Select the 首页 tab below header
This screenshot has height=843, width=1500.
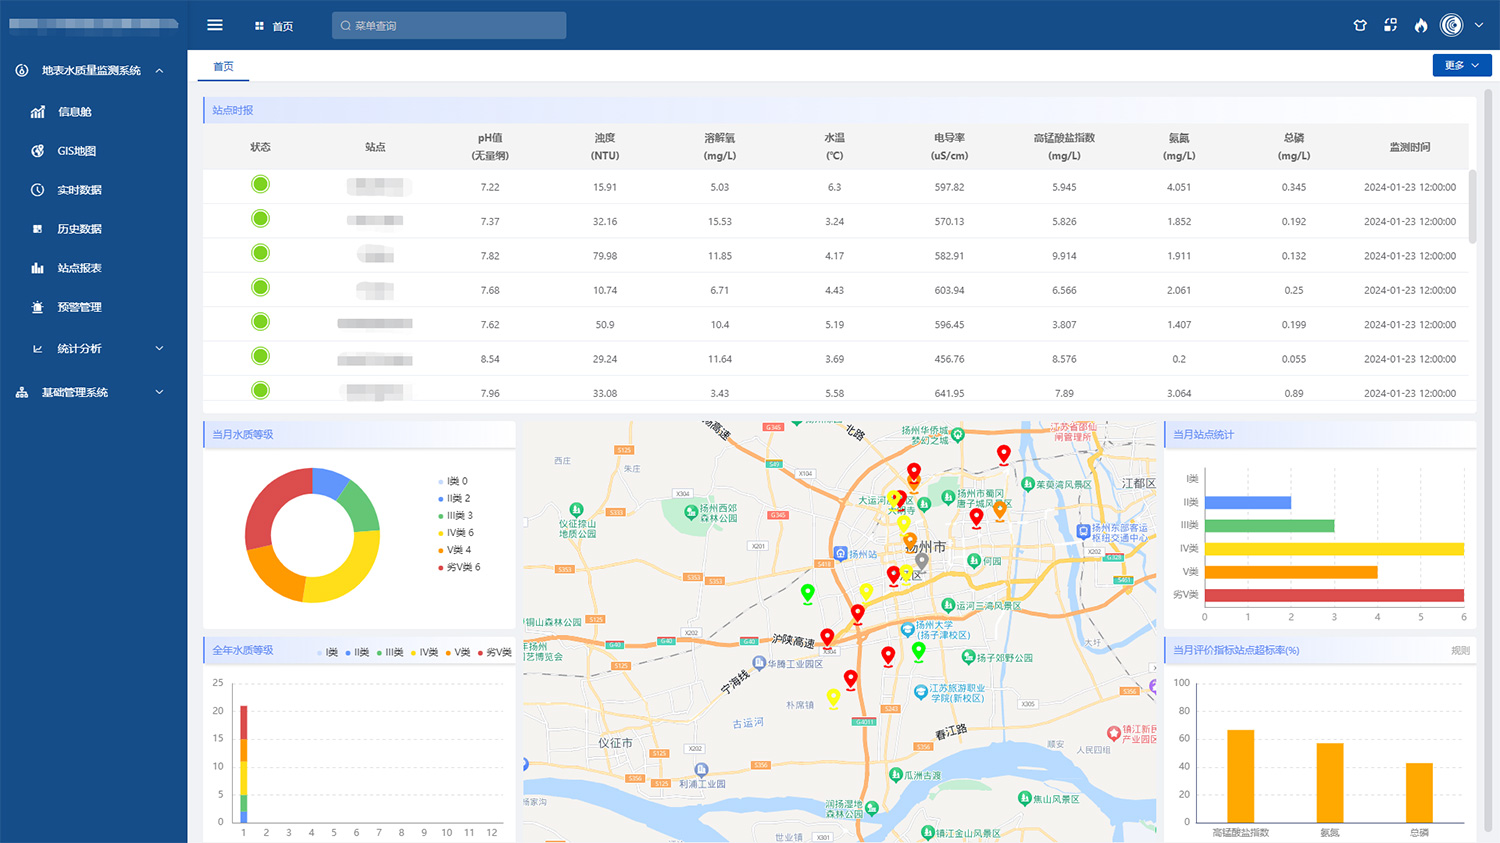pos(223,66)
